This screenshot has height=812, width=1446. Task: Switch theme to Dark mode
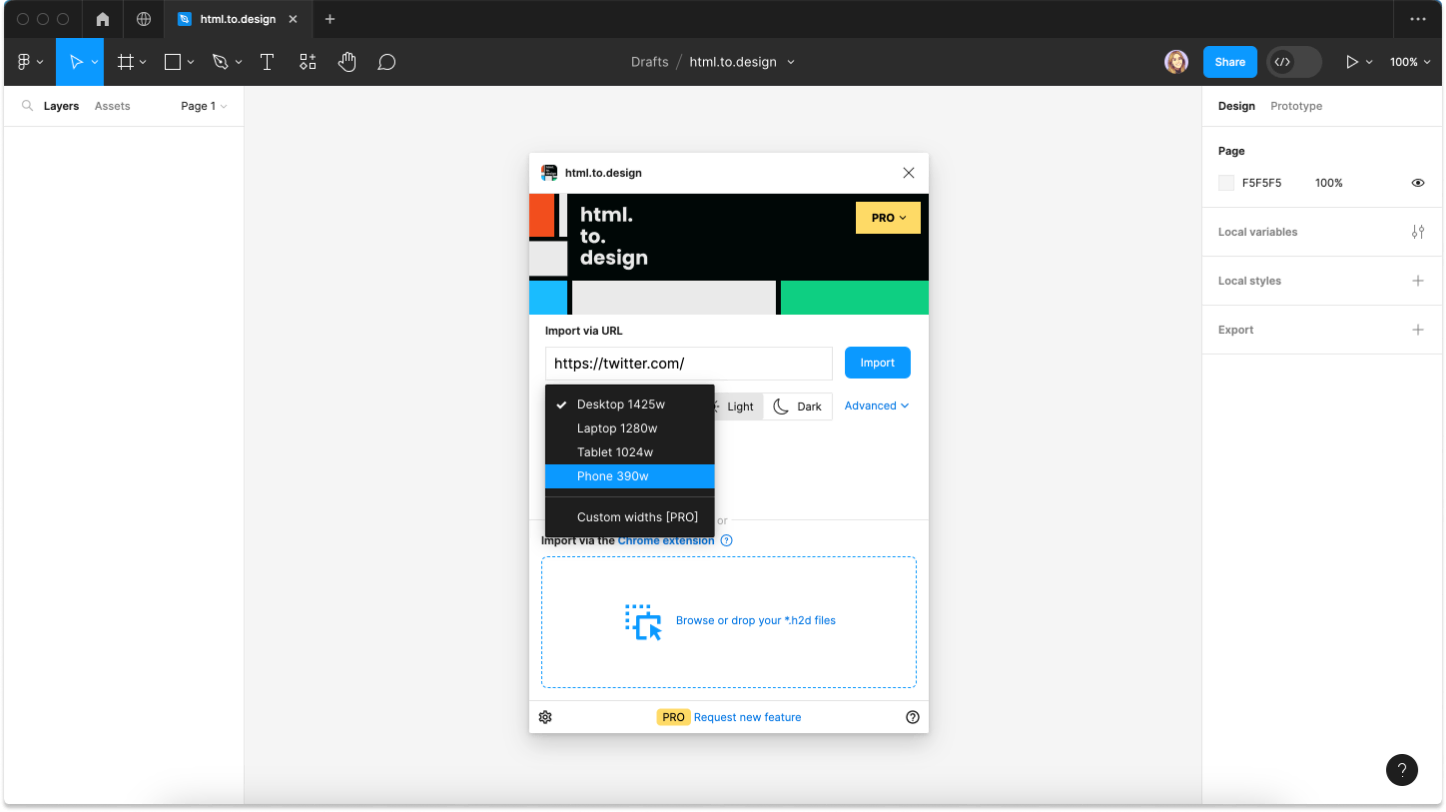(798, 406)
